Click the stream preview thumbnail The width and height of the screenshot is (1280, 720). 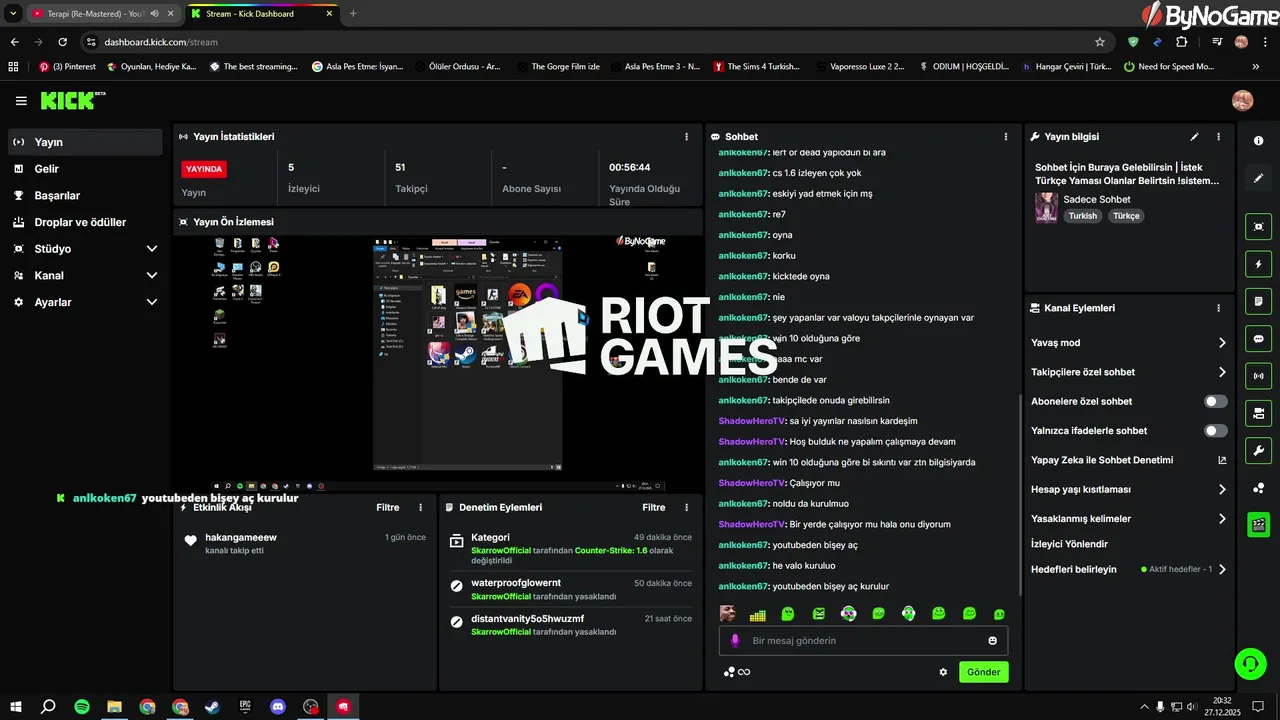(x=438, y=363)
